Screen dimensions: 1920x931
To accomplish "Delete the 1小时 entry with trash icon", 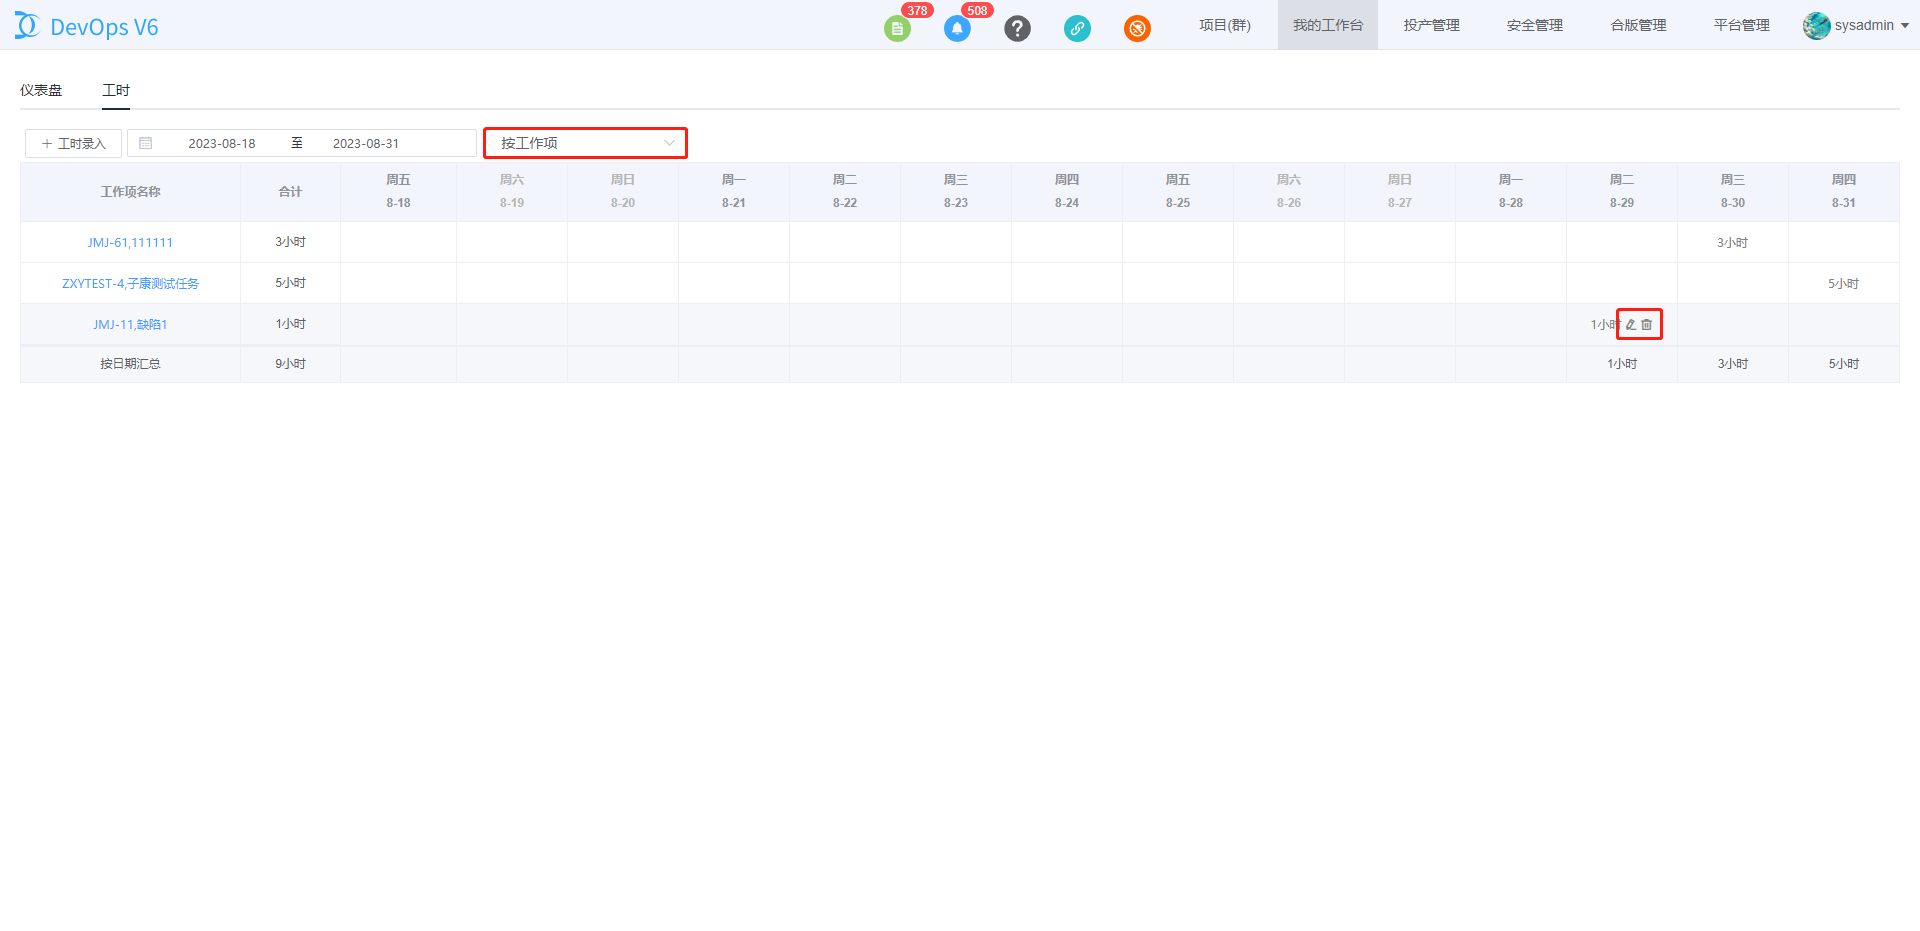I will (1647, 325).
